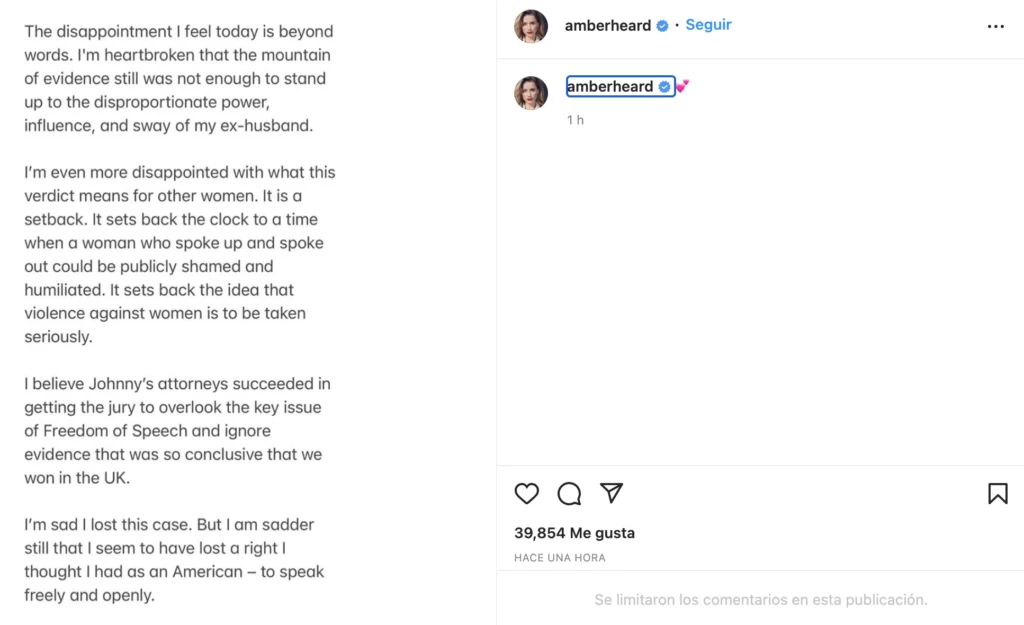This screenshot has width=1024, height=625.
Task: Click the highlighted amberheard caption username
Action: point(610,87)
